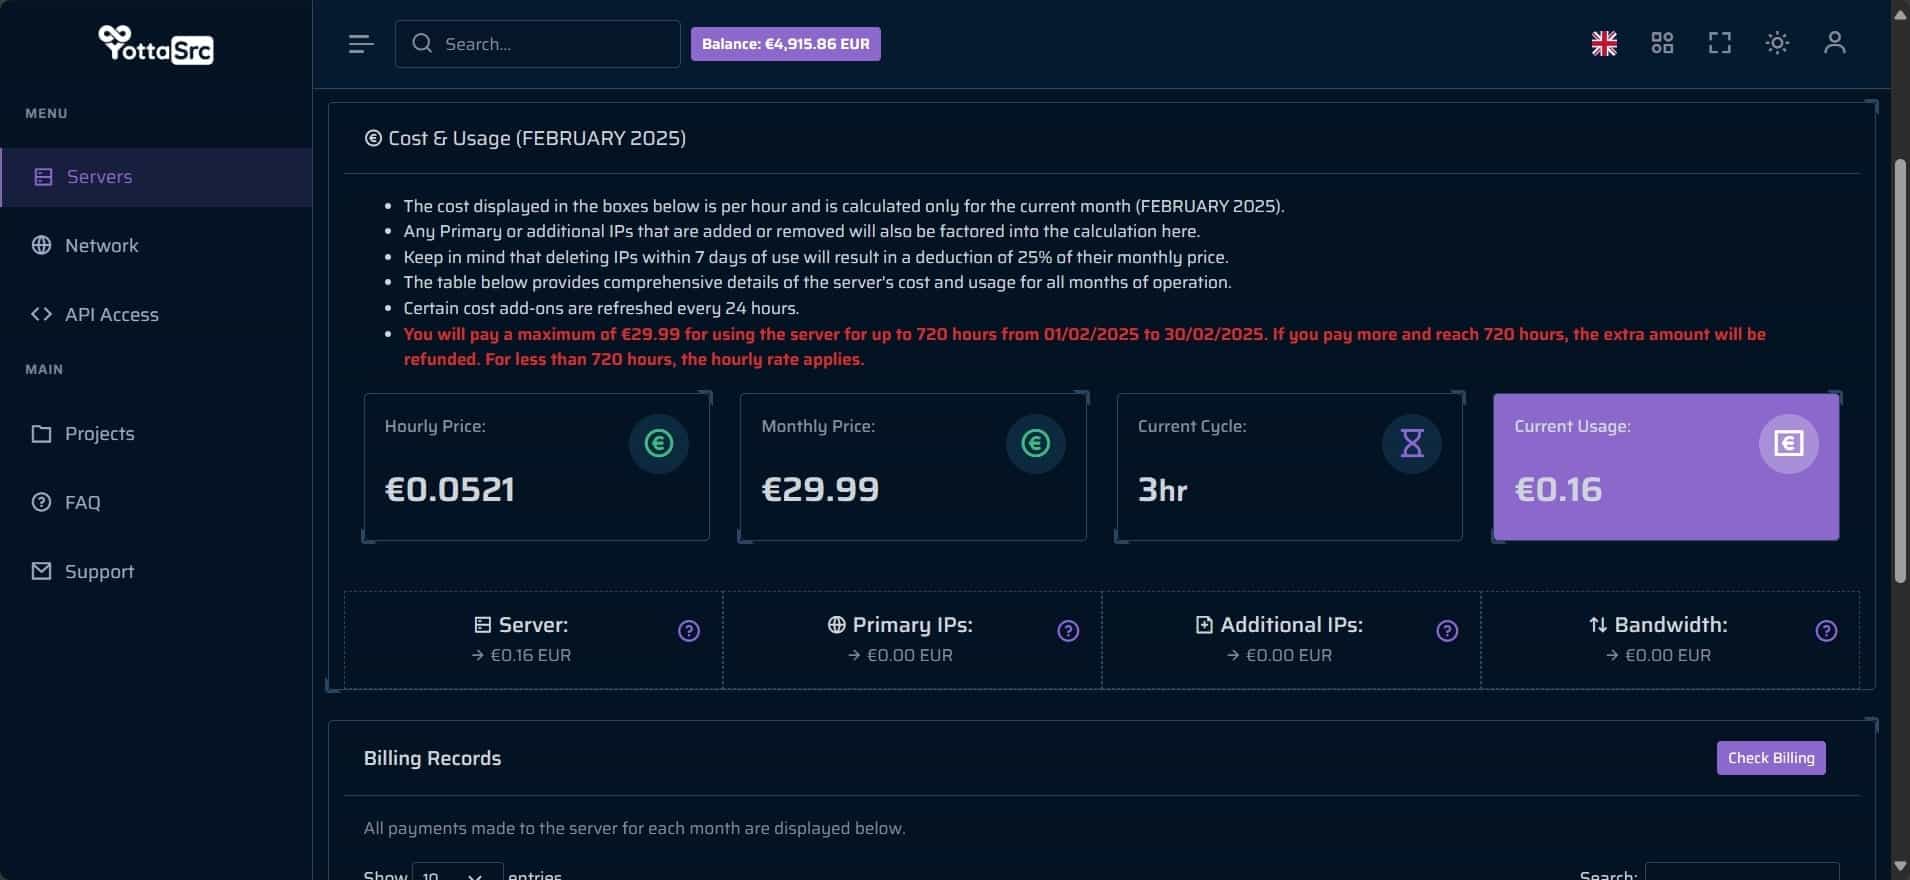
Task: Open the apps grid icon in header
Action: point(1662,43)
